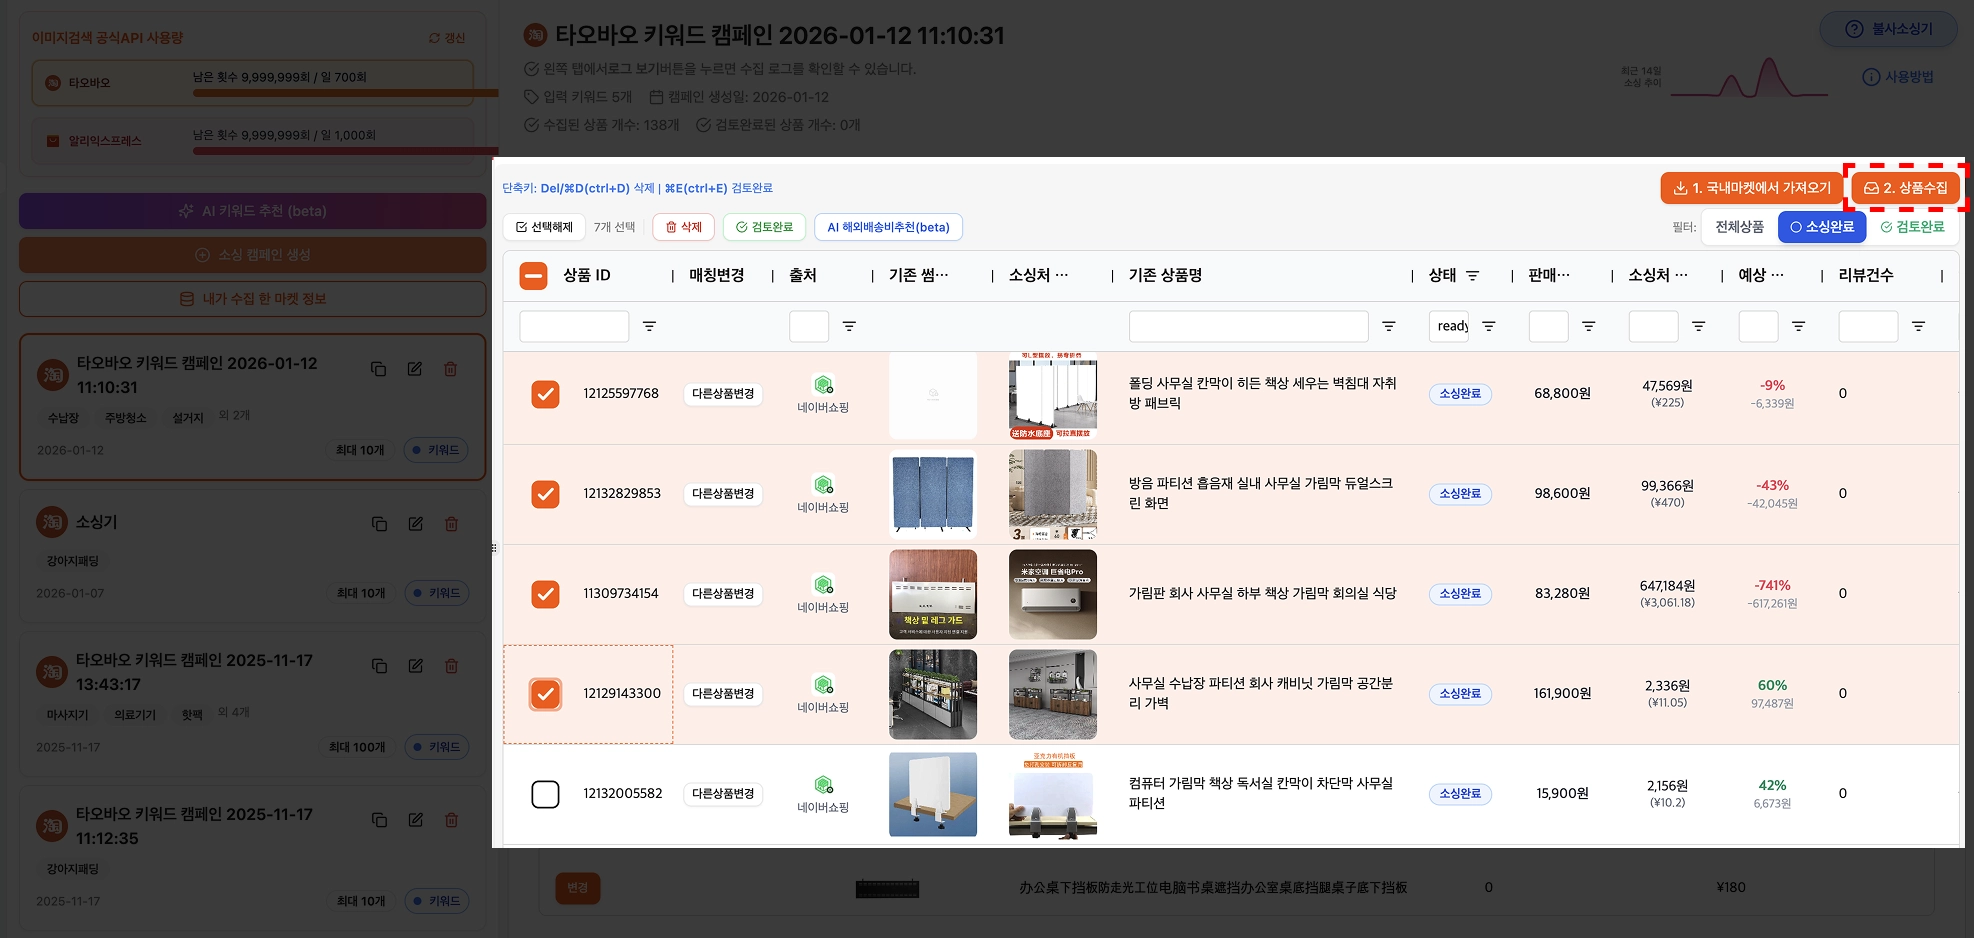Image resolution: width=1974 pixels, height=938 pixels.
Task: Copy the 소싱기 campaign
Action: pos(379,524)
